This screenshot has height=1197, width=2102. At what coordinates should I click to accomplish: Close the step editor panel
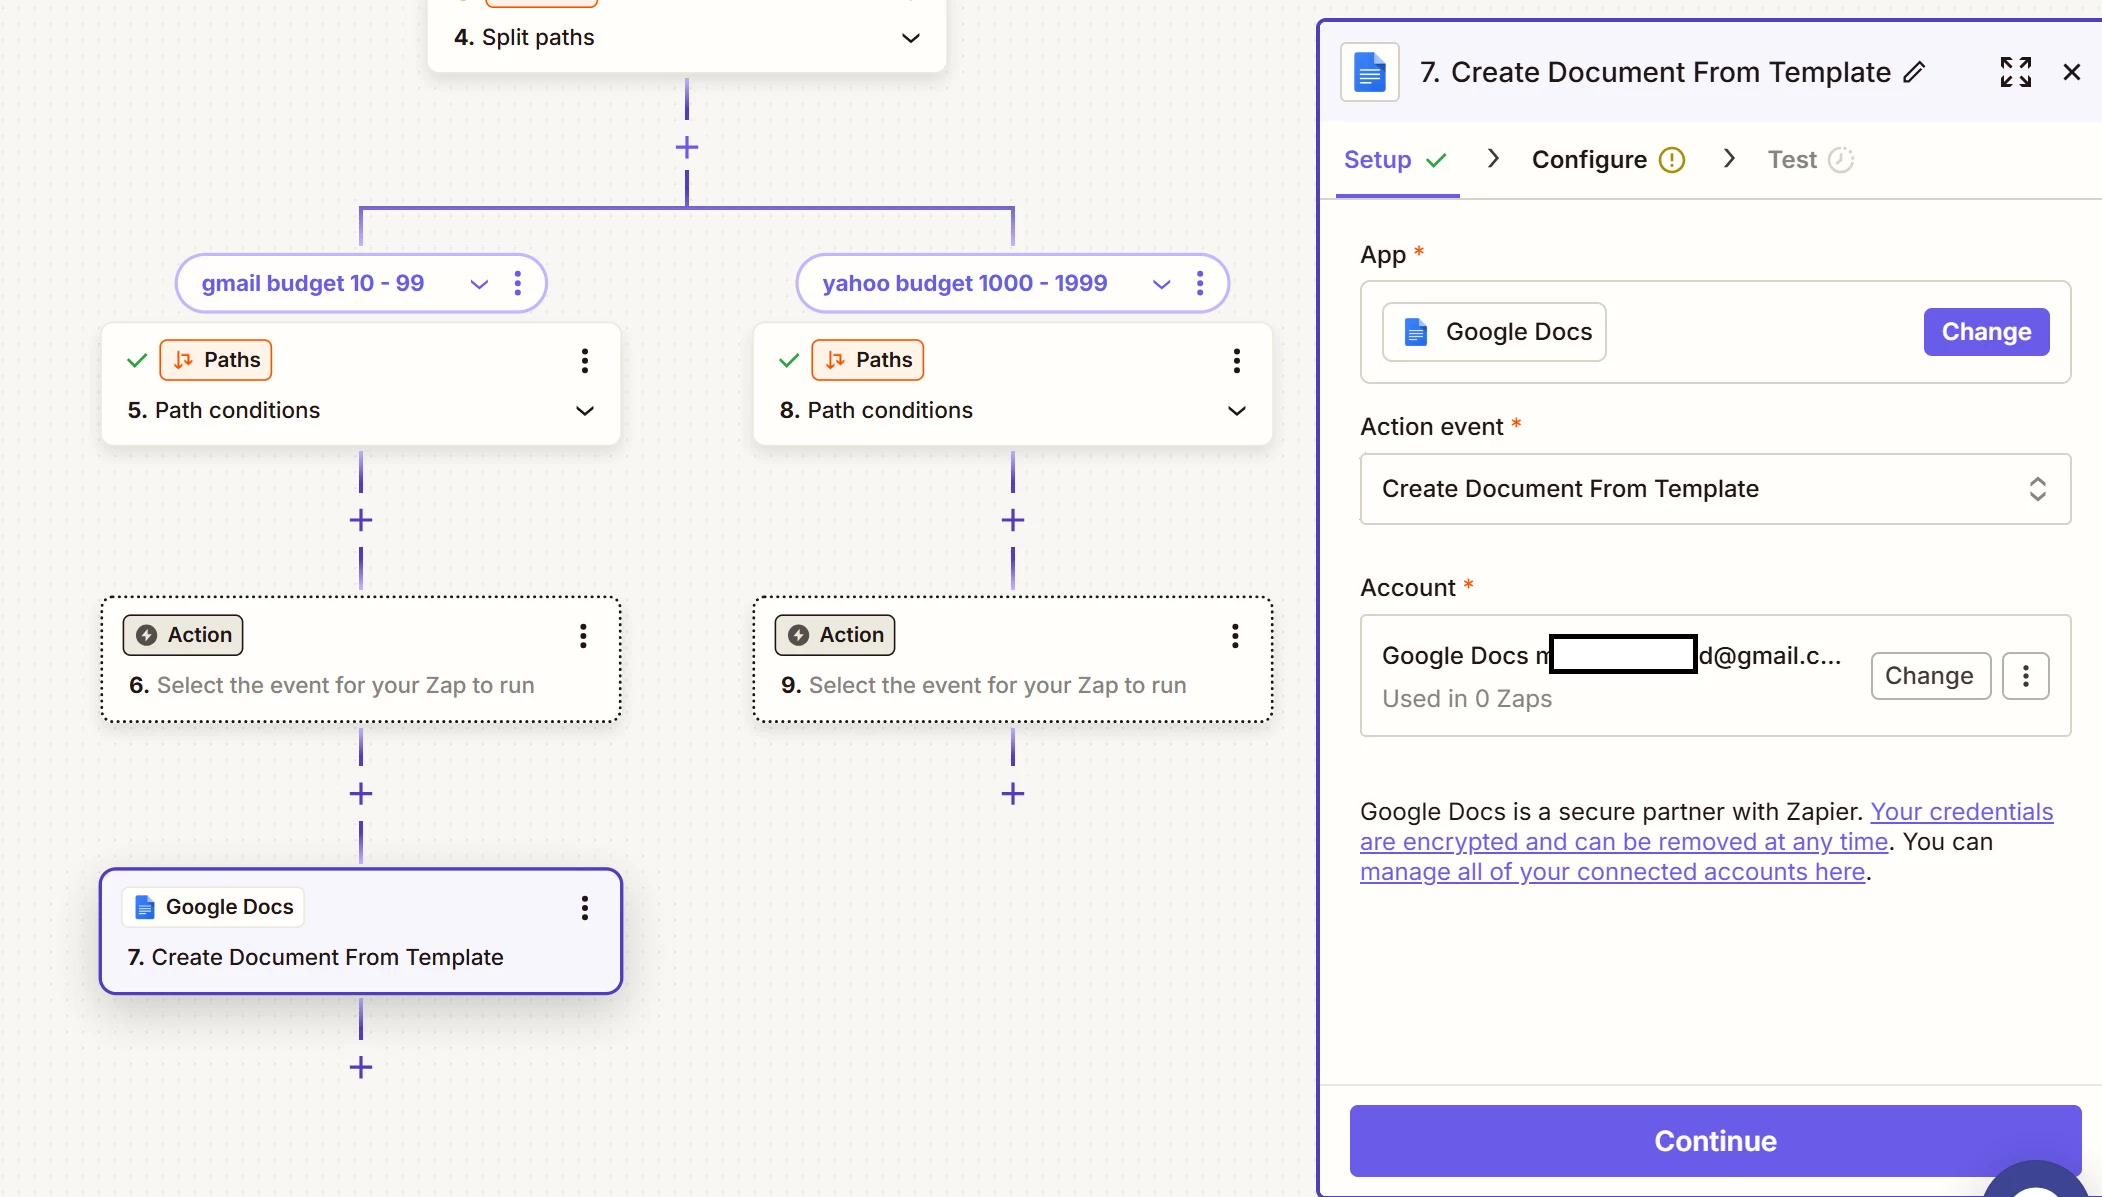coord(2072,72)
